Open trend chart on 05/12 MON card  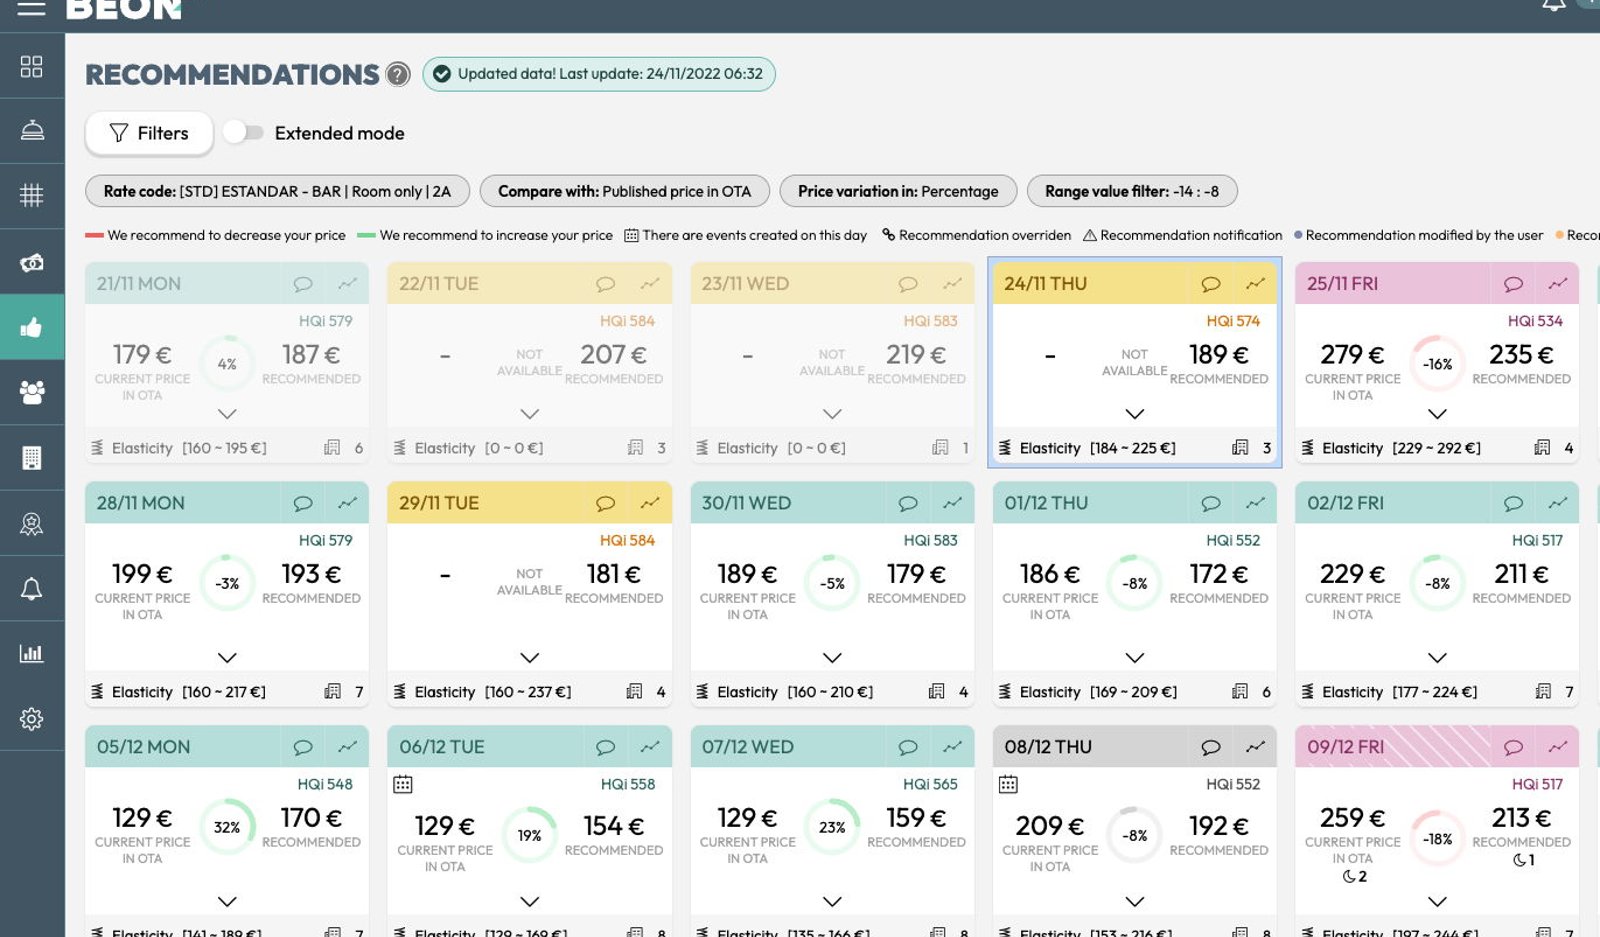pyautogui.click(x=347, y=747)
